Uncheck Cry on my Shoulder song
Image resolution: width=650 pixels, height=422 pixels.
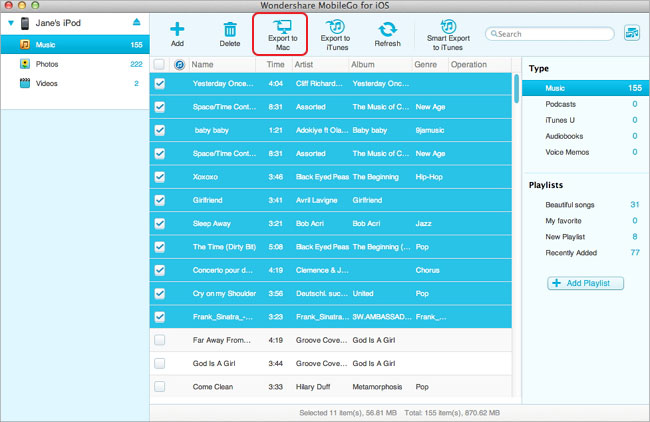coord(160,293)
